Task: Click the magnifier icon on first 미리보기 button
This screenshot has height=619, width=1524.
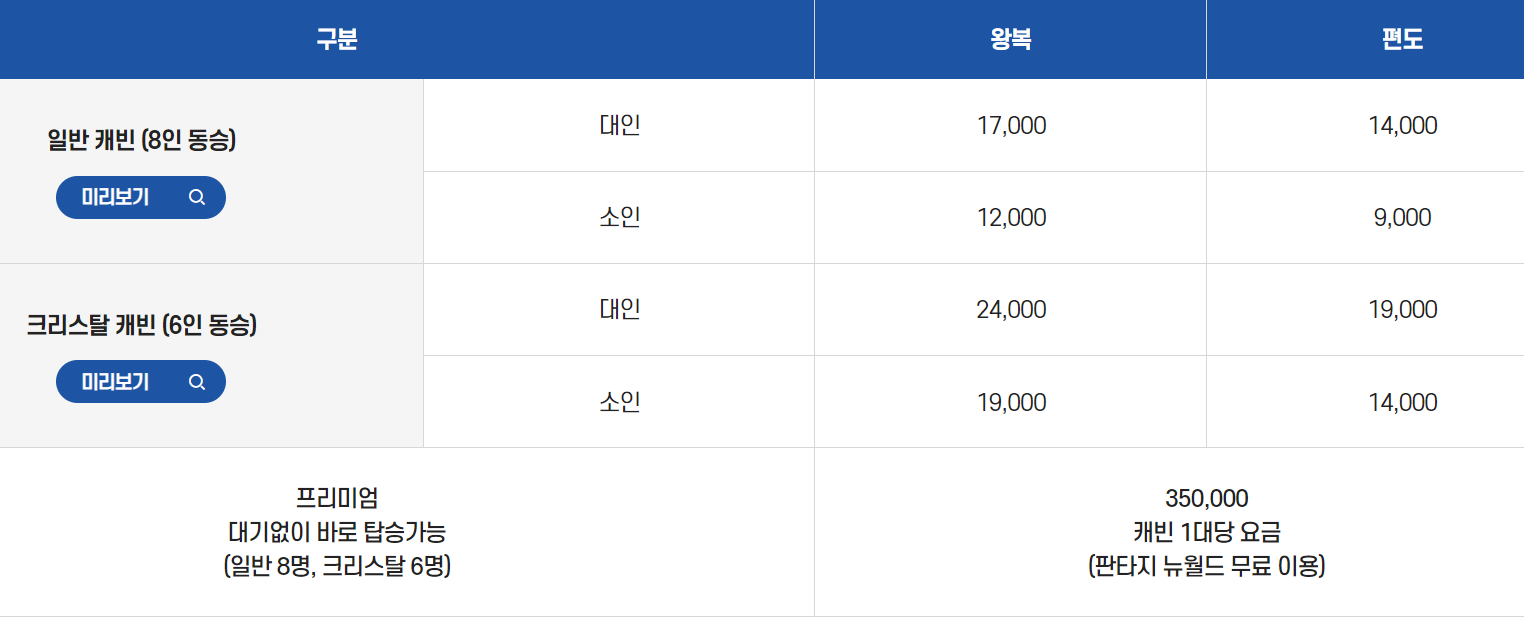Action: pos(197,197)
